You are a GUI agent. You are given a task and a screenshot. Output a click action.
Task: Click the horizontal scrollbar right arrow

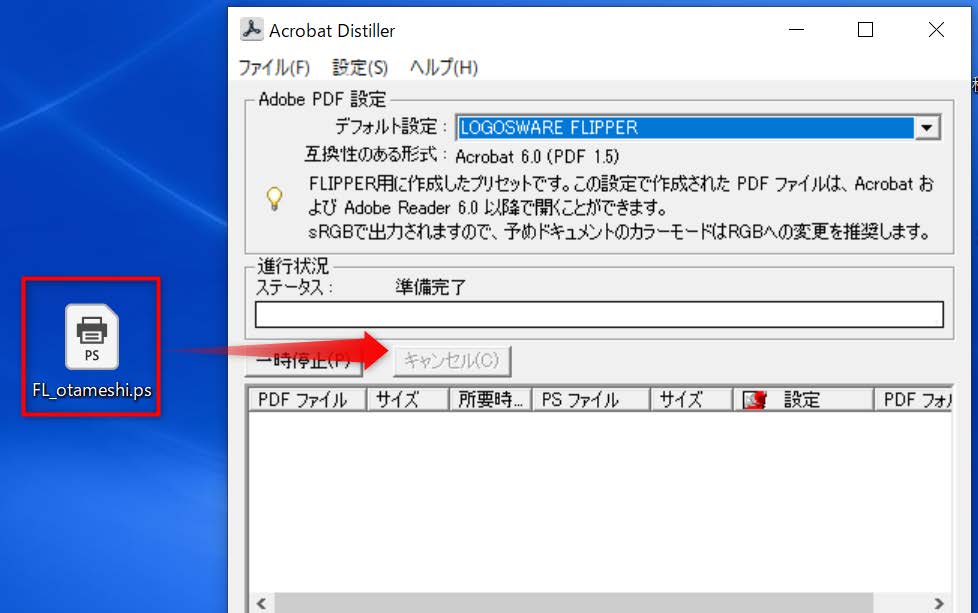click(939, 603)
